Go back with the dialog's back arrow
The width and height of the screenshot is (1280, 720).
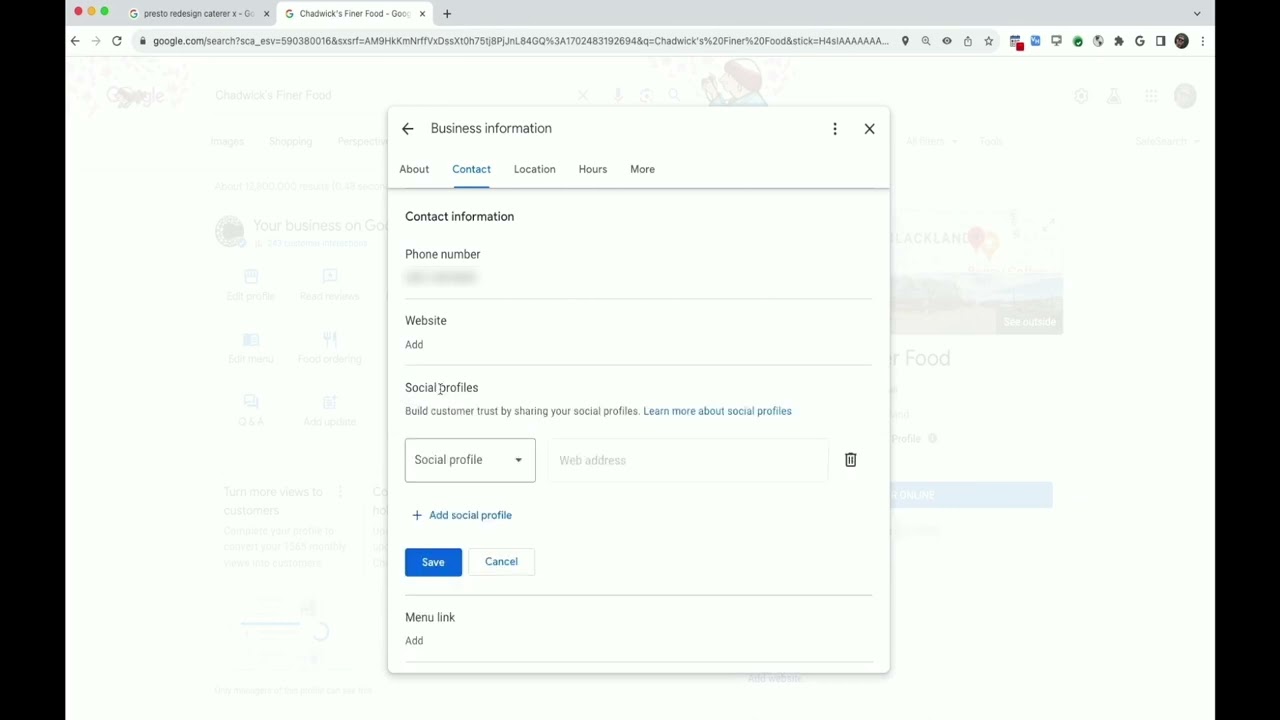tap(407, 129)
